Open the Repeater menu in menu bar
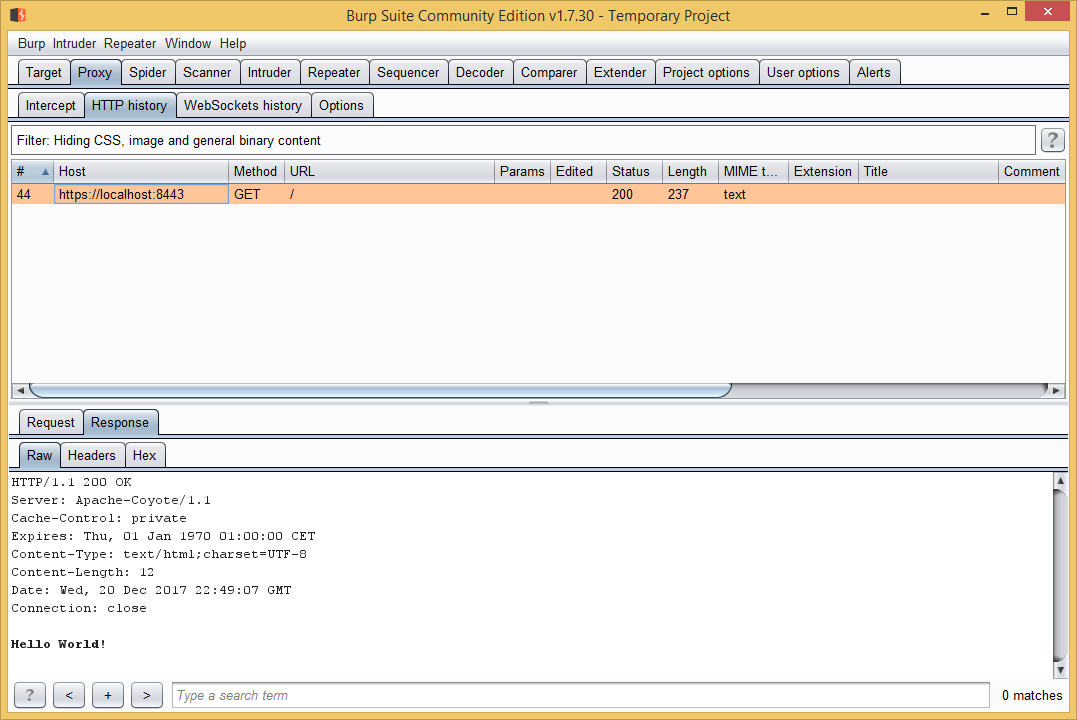Screen dimensions: 1077x720 tap(130, 43)
